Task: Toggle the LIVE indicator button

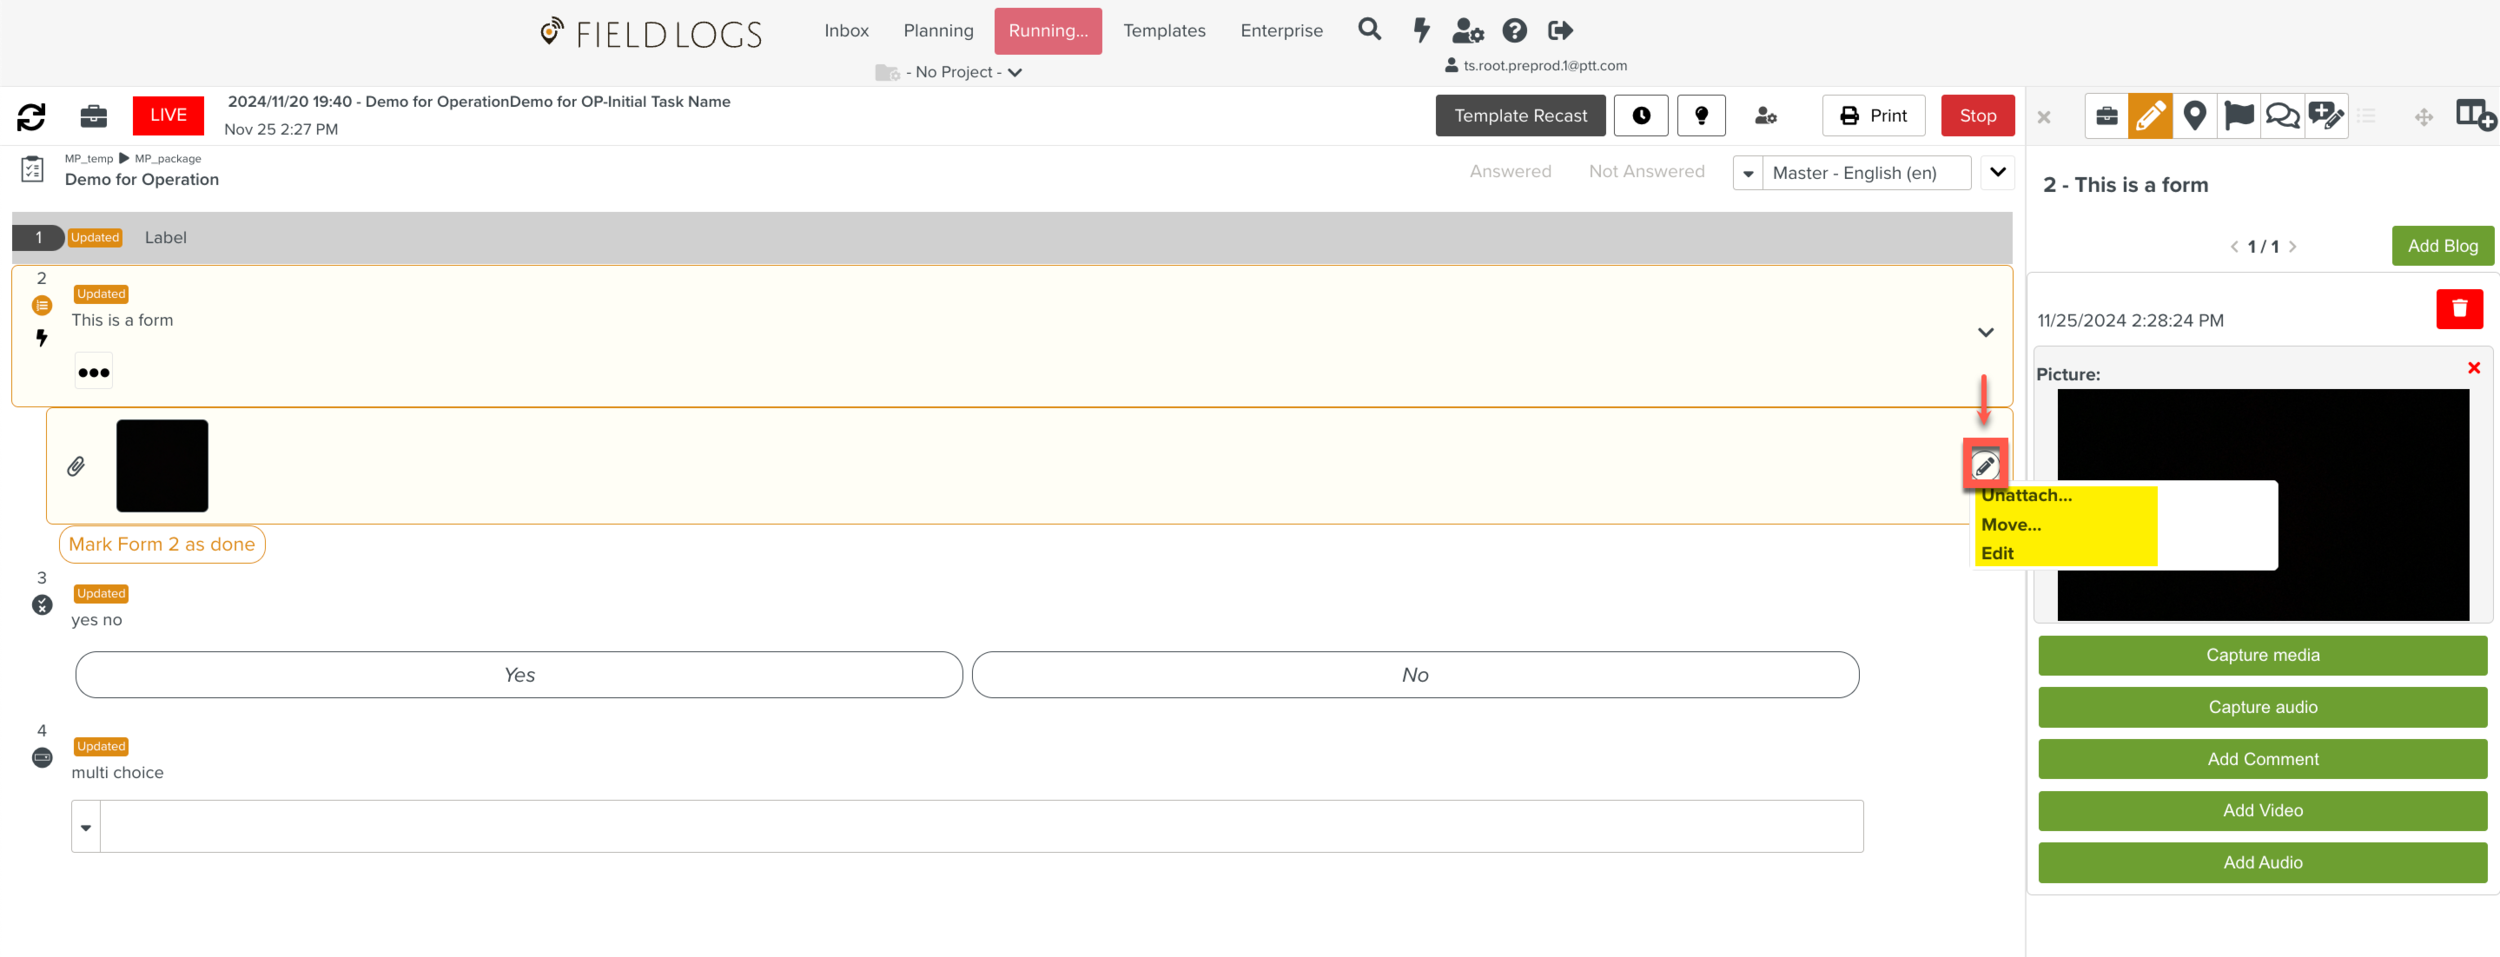Action: click(168, 115)
